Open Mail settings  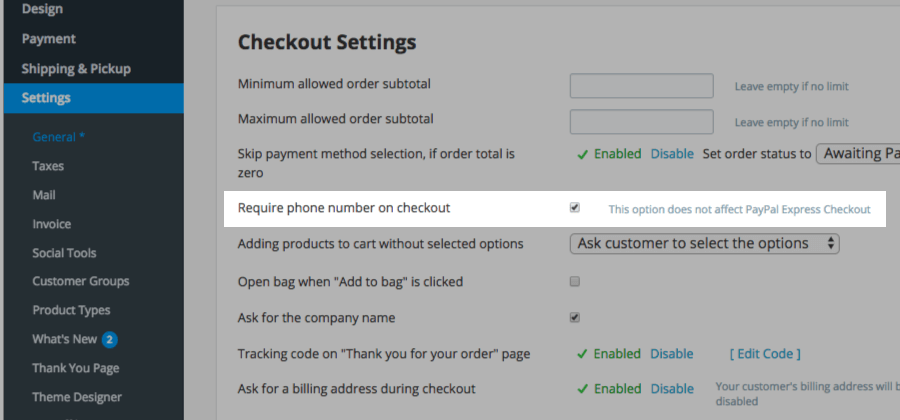[x=43, y=195]
